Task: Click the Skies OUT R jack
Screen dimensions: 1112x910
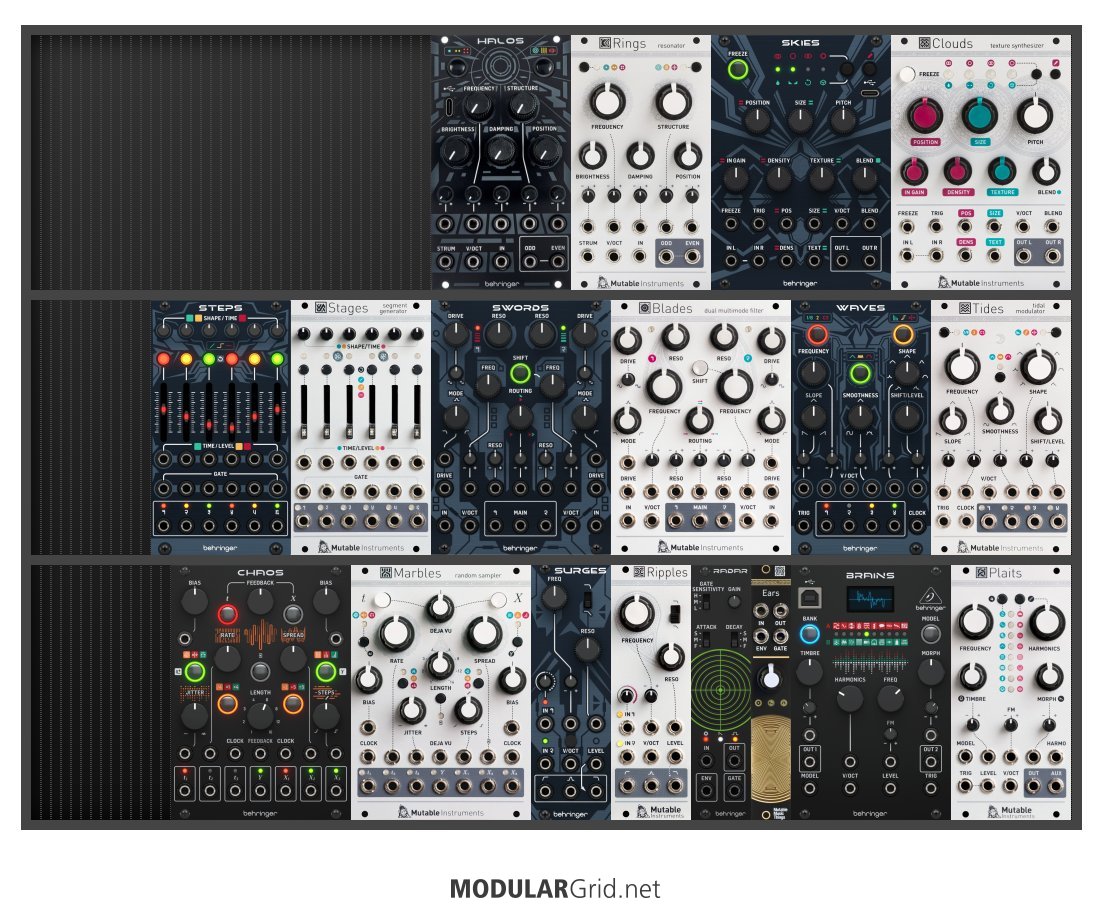Action: [869, 260]
